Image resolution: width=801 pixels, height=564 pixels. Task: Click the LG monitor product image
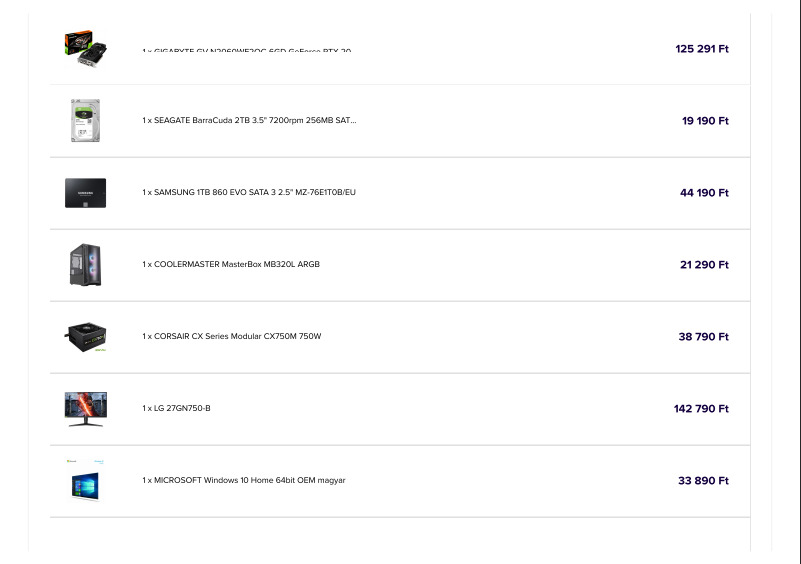coord(85,409)
